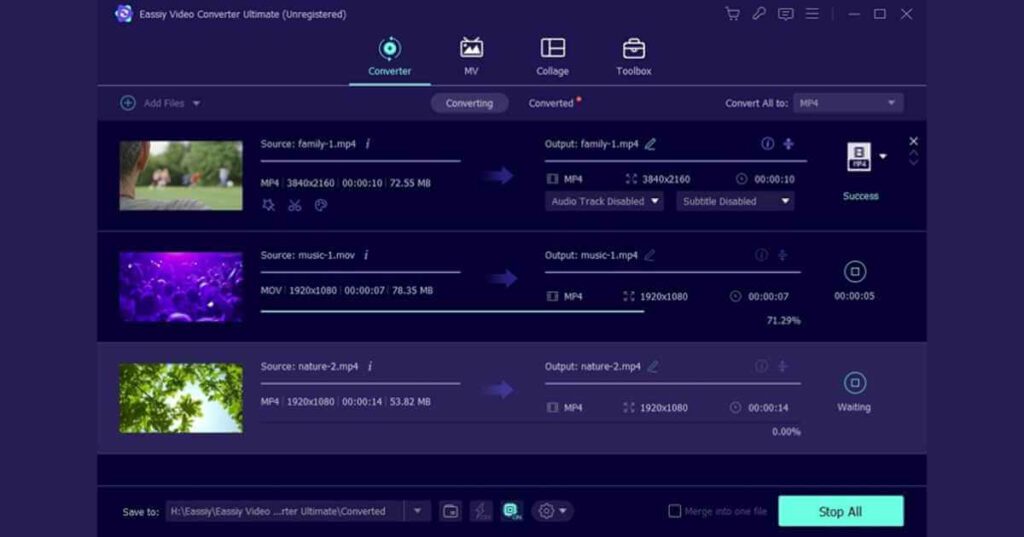The image size is (1024, 537).
Task: Toggle GPU hardware acceleration icon
Action: [x=512, y=512]
